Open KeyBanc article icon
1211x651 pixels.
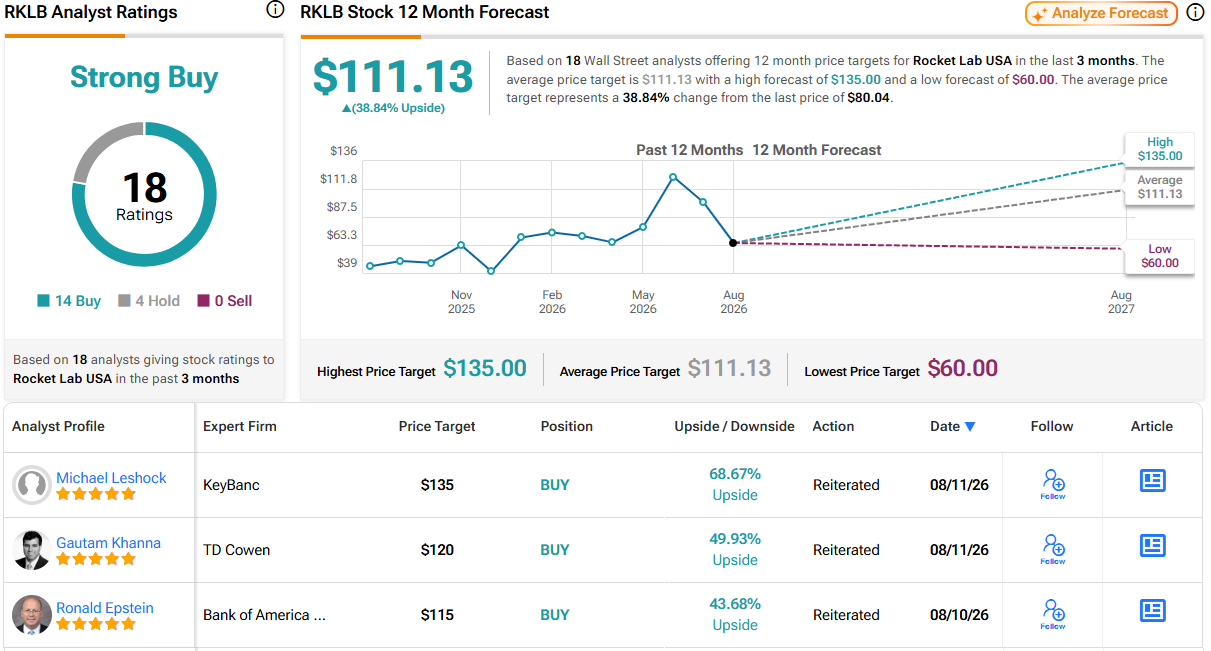pyautogui.click(x=1153, y=481)
